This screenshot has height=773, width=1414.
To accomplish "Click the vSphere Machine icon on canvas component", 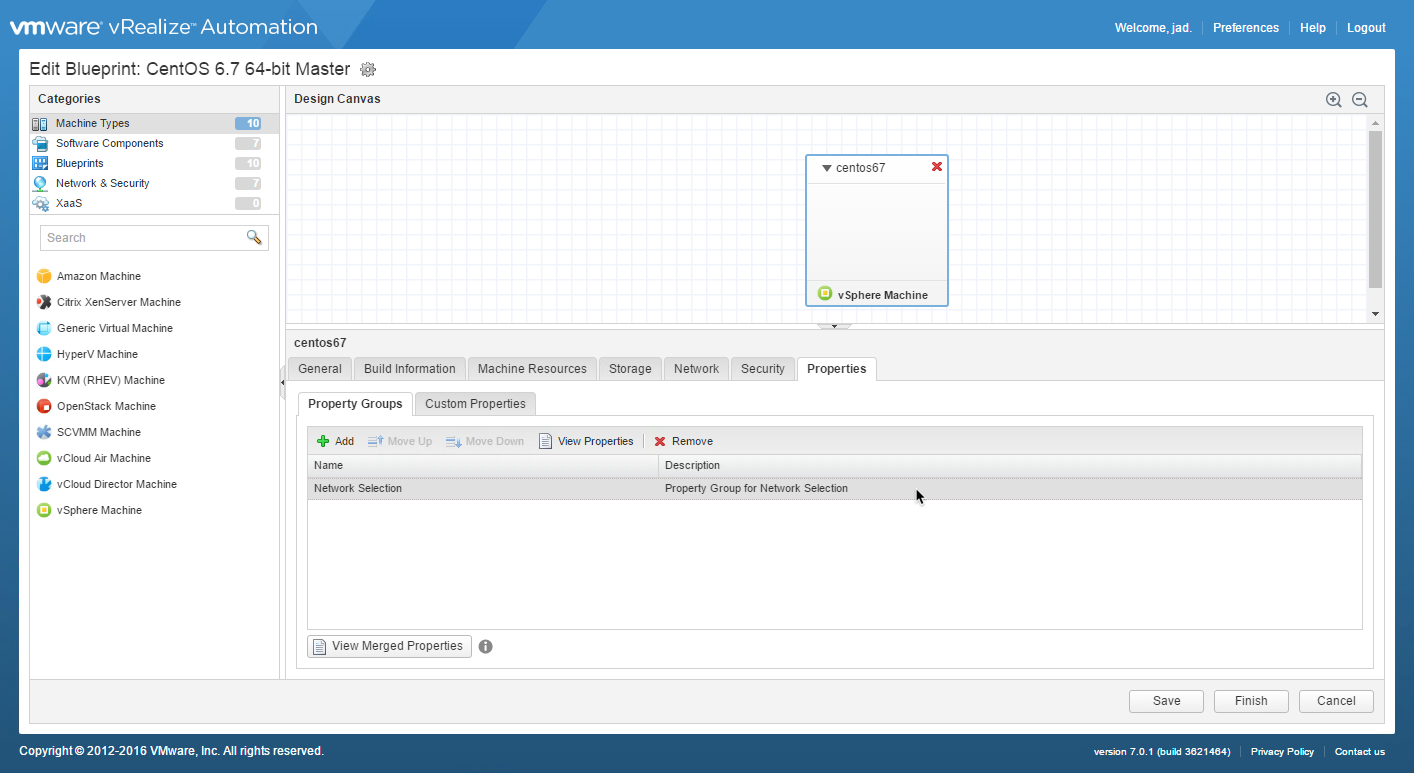I will coord(825,294).
